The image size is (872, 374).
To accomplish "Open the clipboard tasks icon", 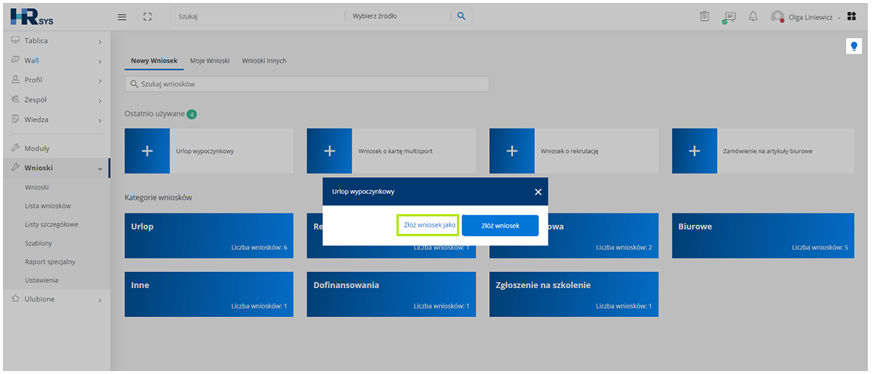I will point(705,17).
